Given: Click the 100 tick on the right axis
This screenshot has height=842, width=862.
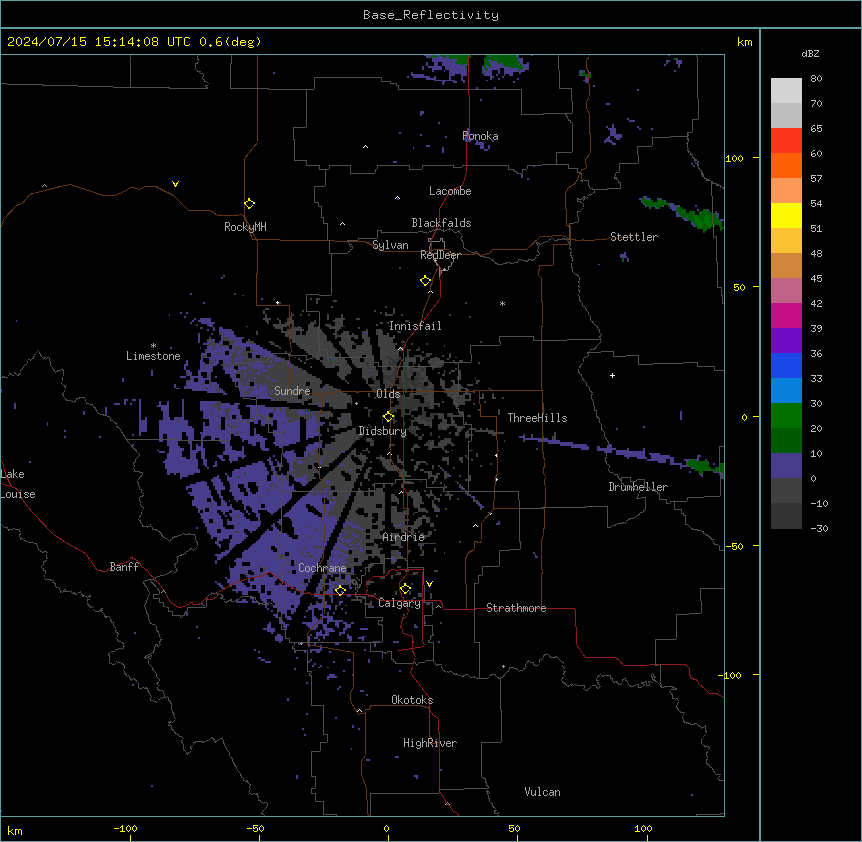Looking at the screenshot, I should tap(734, 158).
